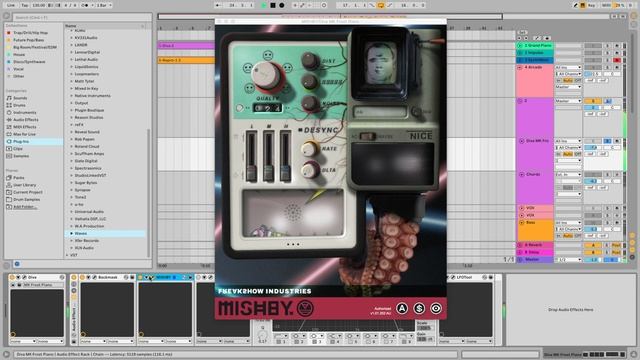The width and height of the screenshot is (640, 360).
Task: Open 4 Arcade Master output dropdown
Action: pyautogui.click(x=568, y=87)
